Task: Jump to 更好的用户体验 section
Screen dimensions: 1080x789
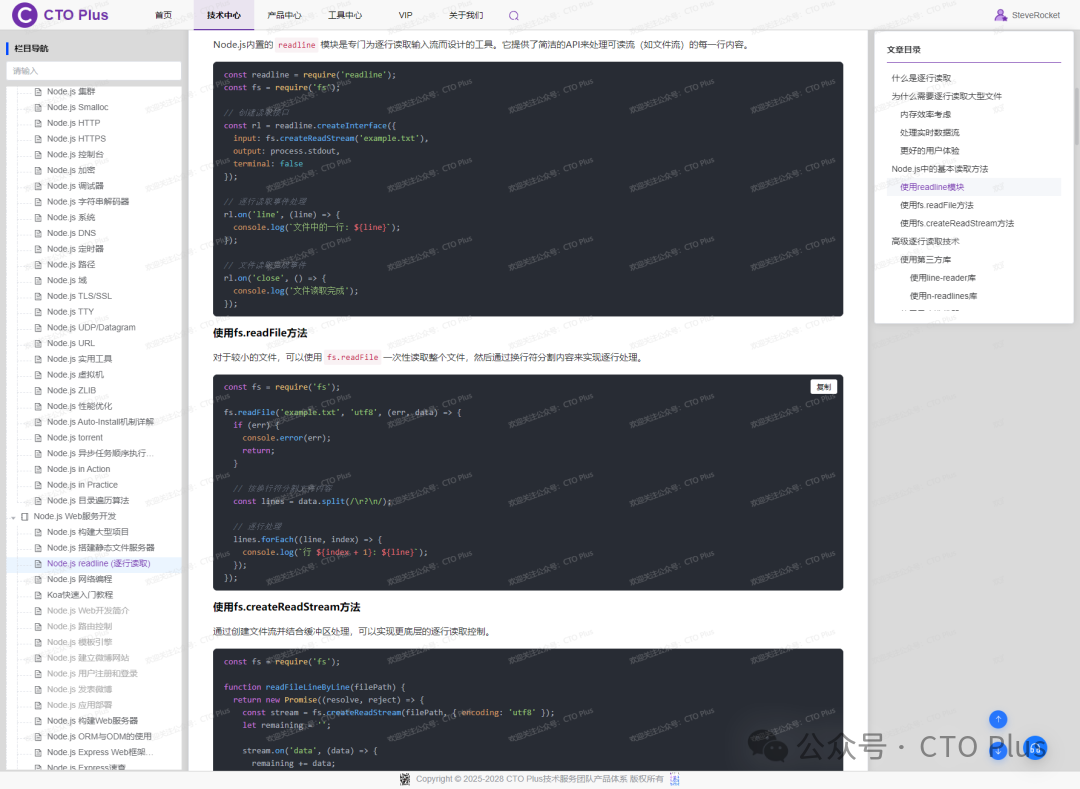Action: coord(929,151)
